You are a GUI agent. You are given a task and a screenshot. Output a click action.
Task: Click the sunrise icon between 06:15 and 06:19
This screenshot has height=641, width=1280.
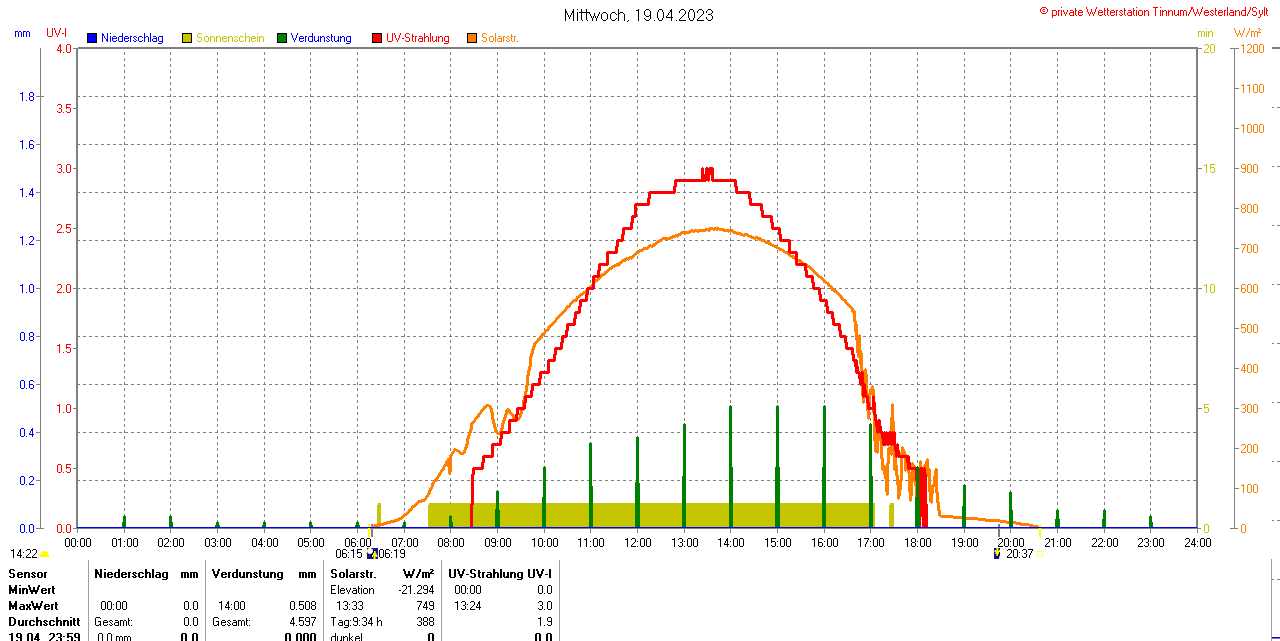click(372, 553)
